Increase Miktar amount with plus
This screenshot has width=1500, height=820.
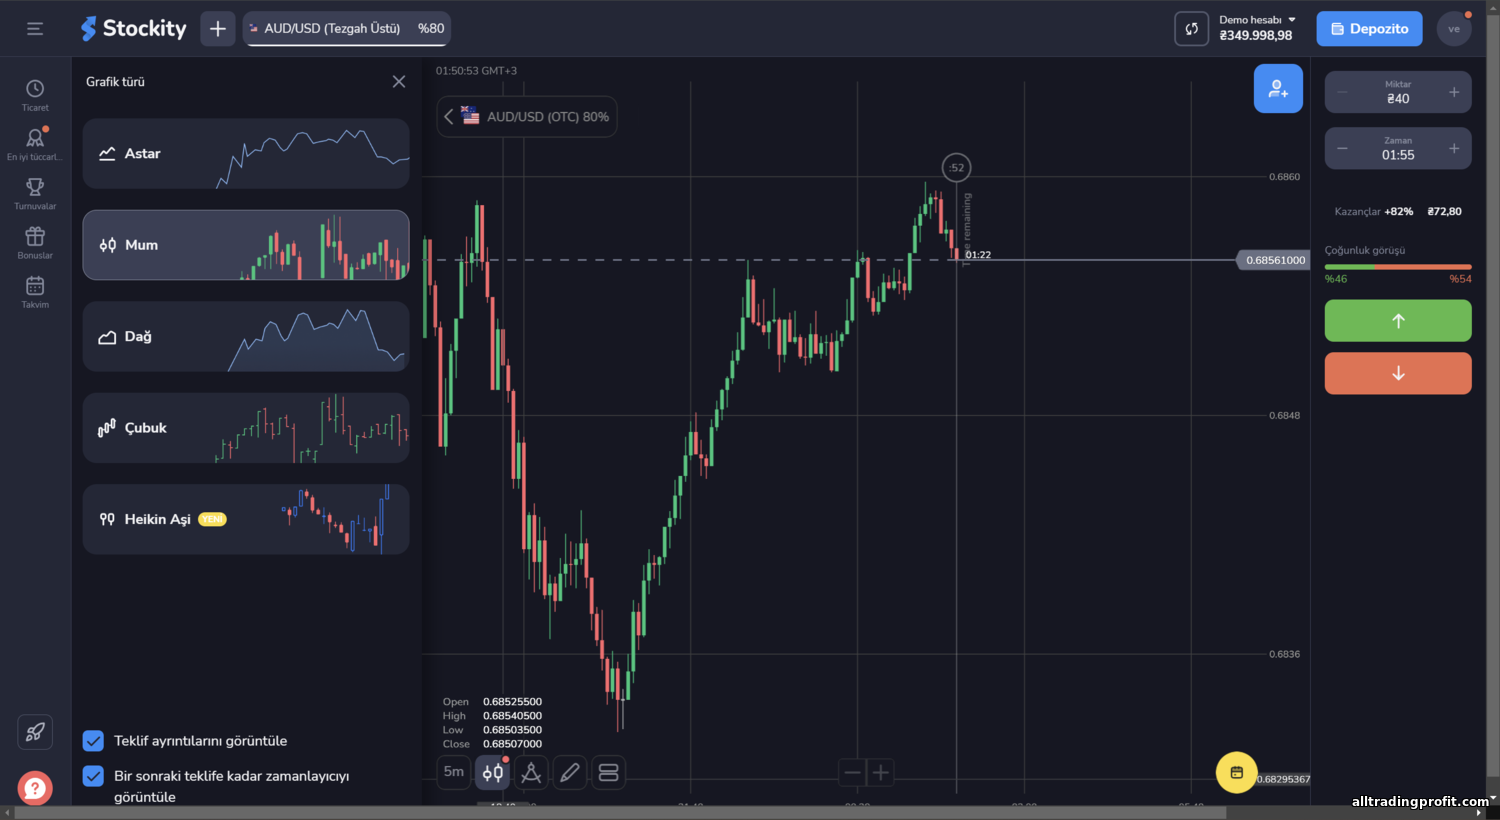tap(1454, 92)
